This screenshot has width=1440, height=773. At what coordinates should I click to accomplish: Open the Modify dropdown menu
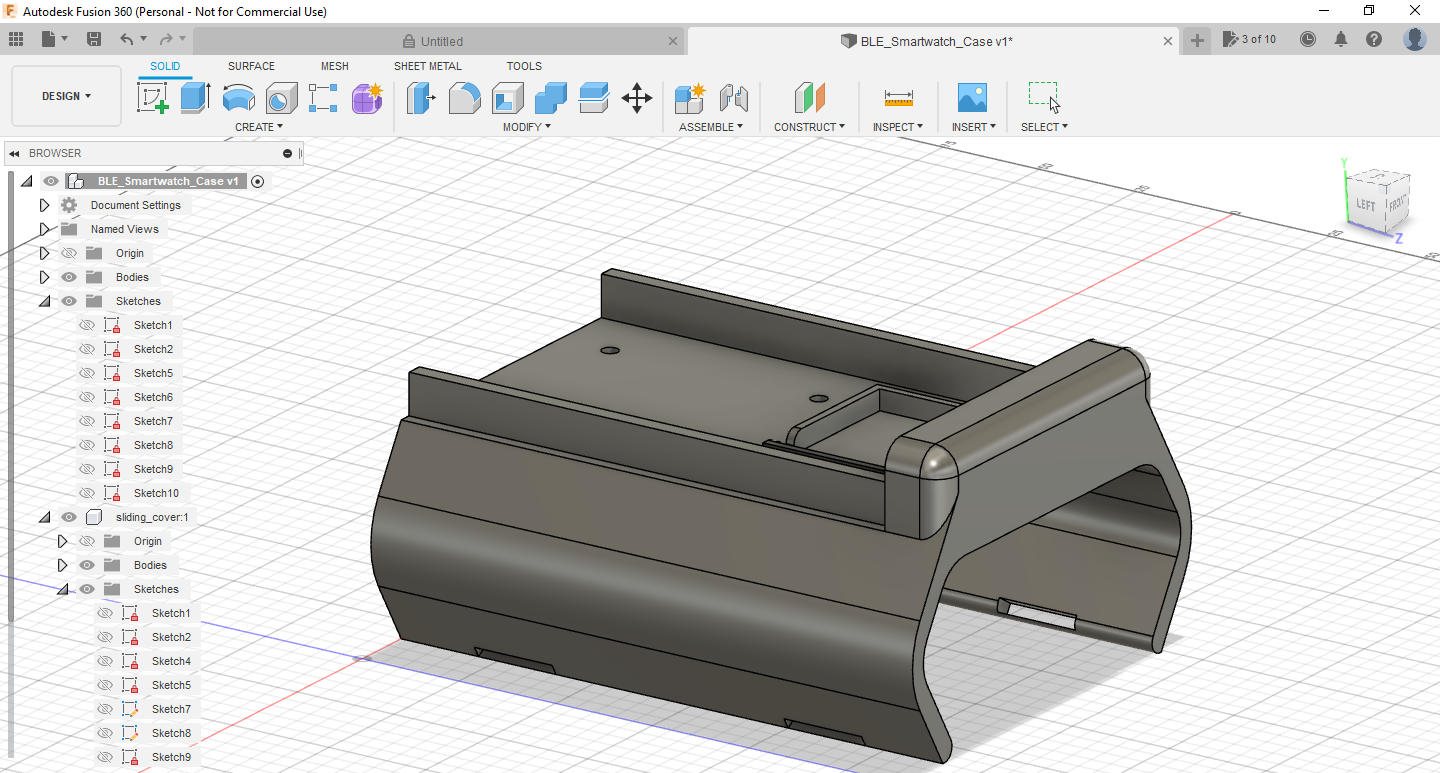(526, 126)
